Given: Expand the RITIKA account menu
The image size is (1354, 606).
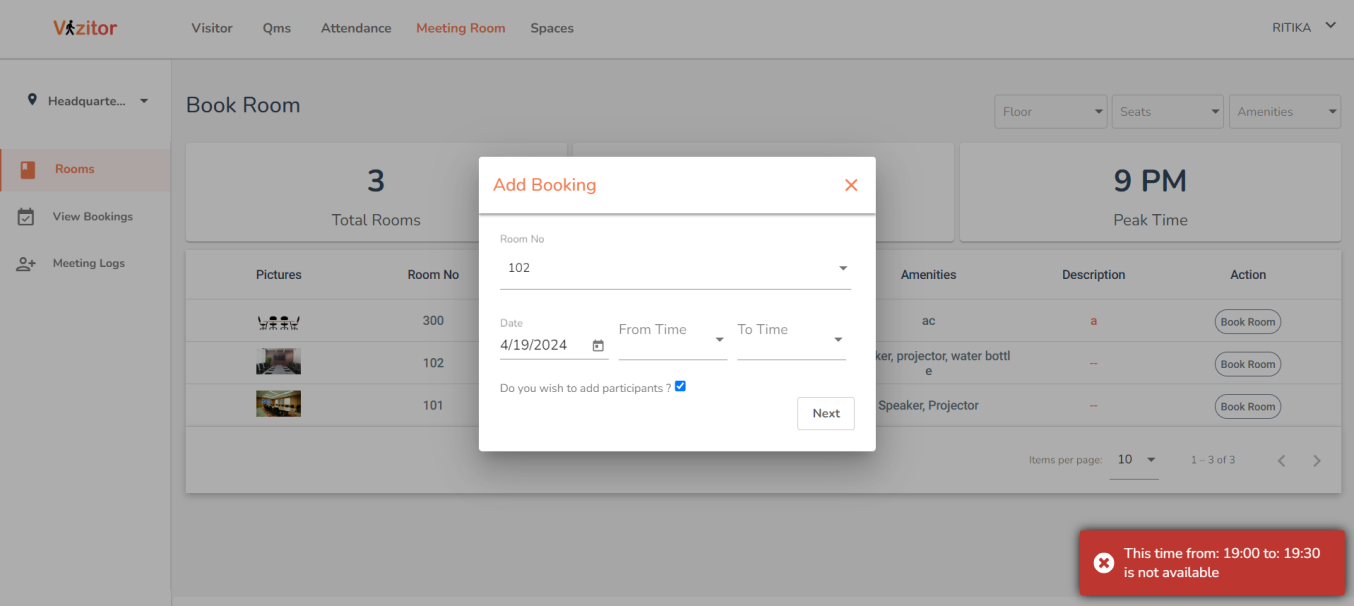Looking at the screenshot, I should 1303,27.
